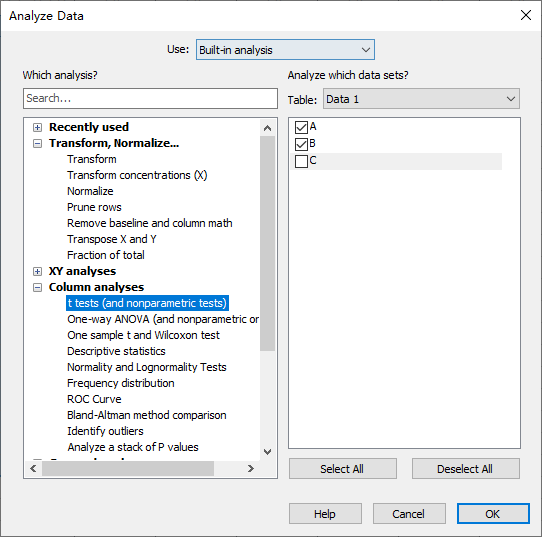Click the vertical scrollbar thumb of the analysis list
Viewport: 542px width, 537px height.
[x=267, y=244]
